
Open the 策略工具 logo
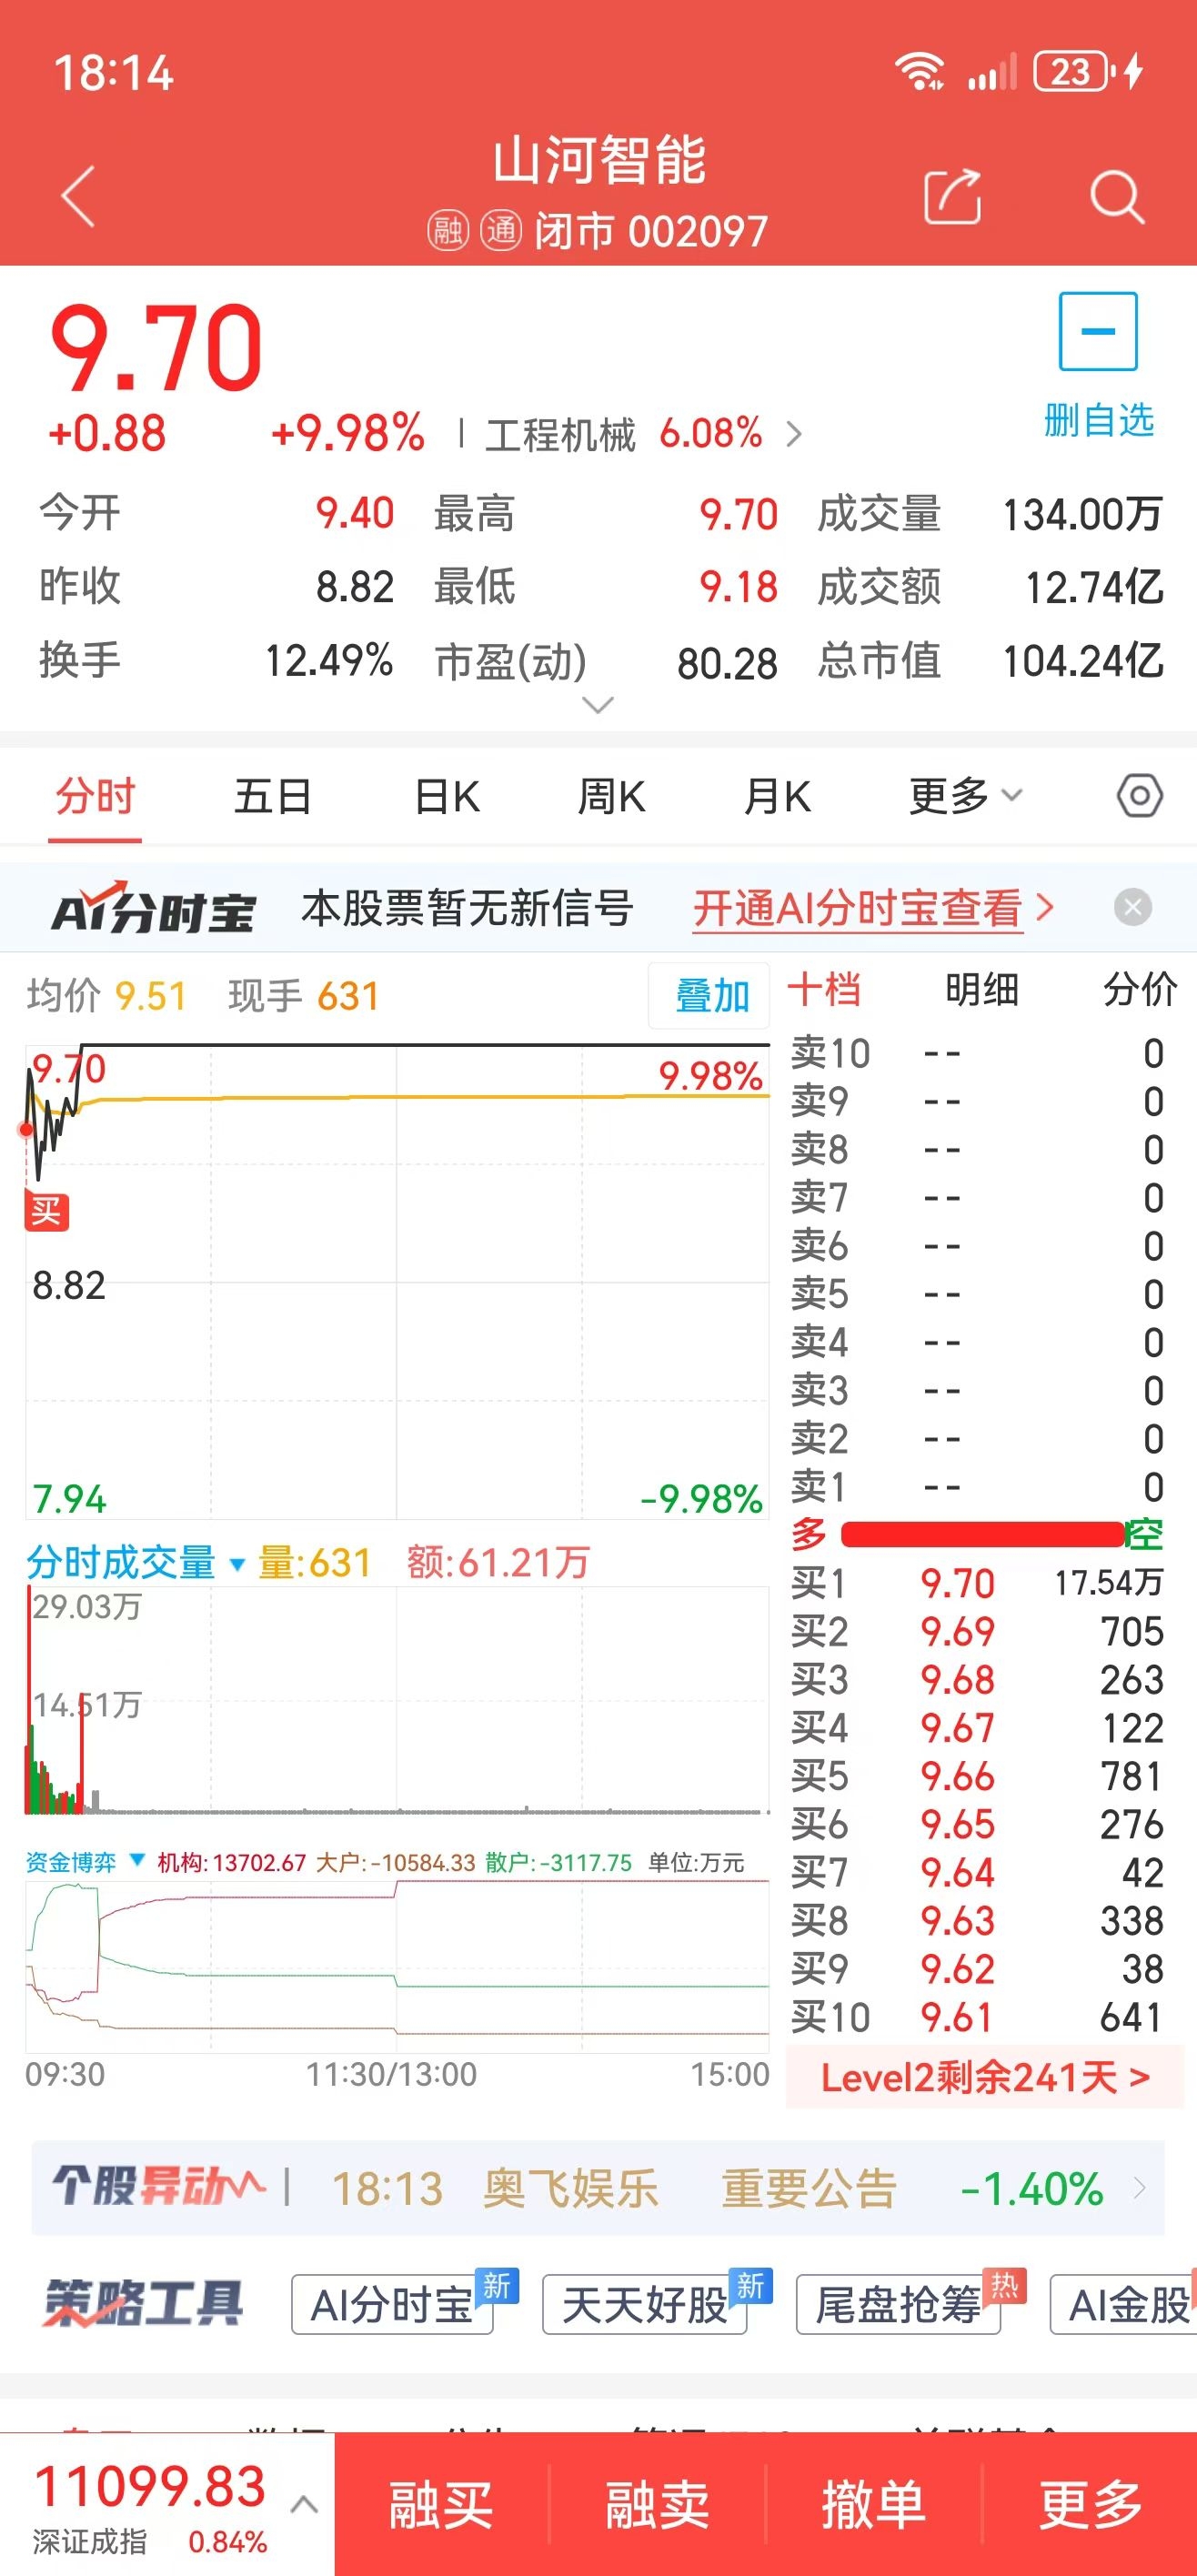144,2304
